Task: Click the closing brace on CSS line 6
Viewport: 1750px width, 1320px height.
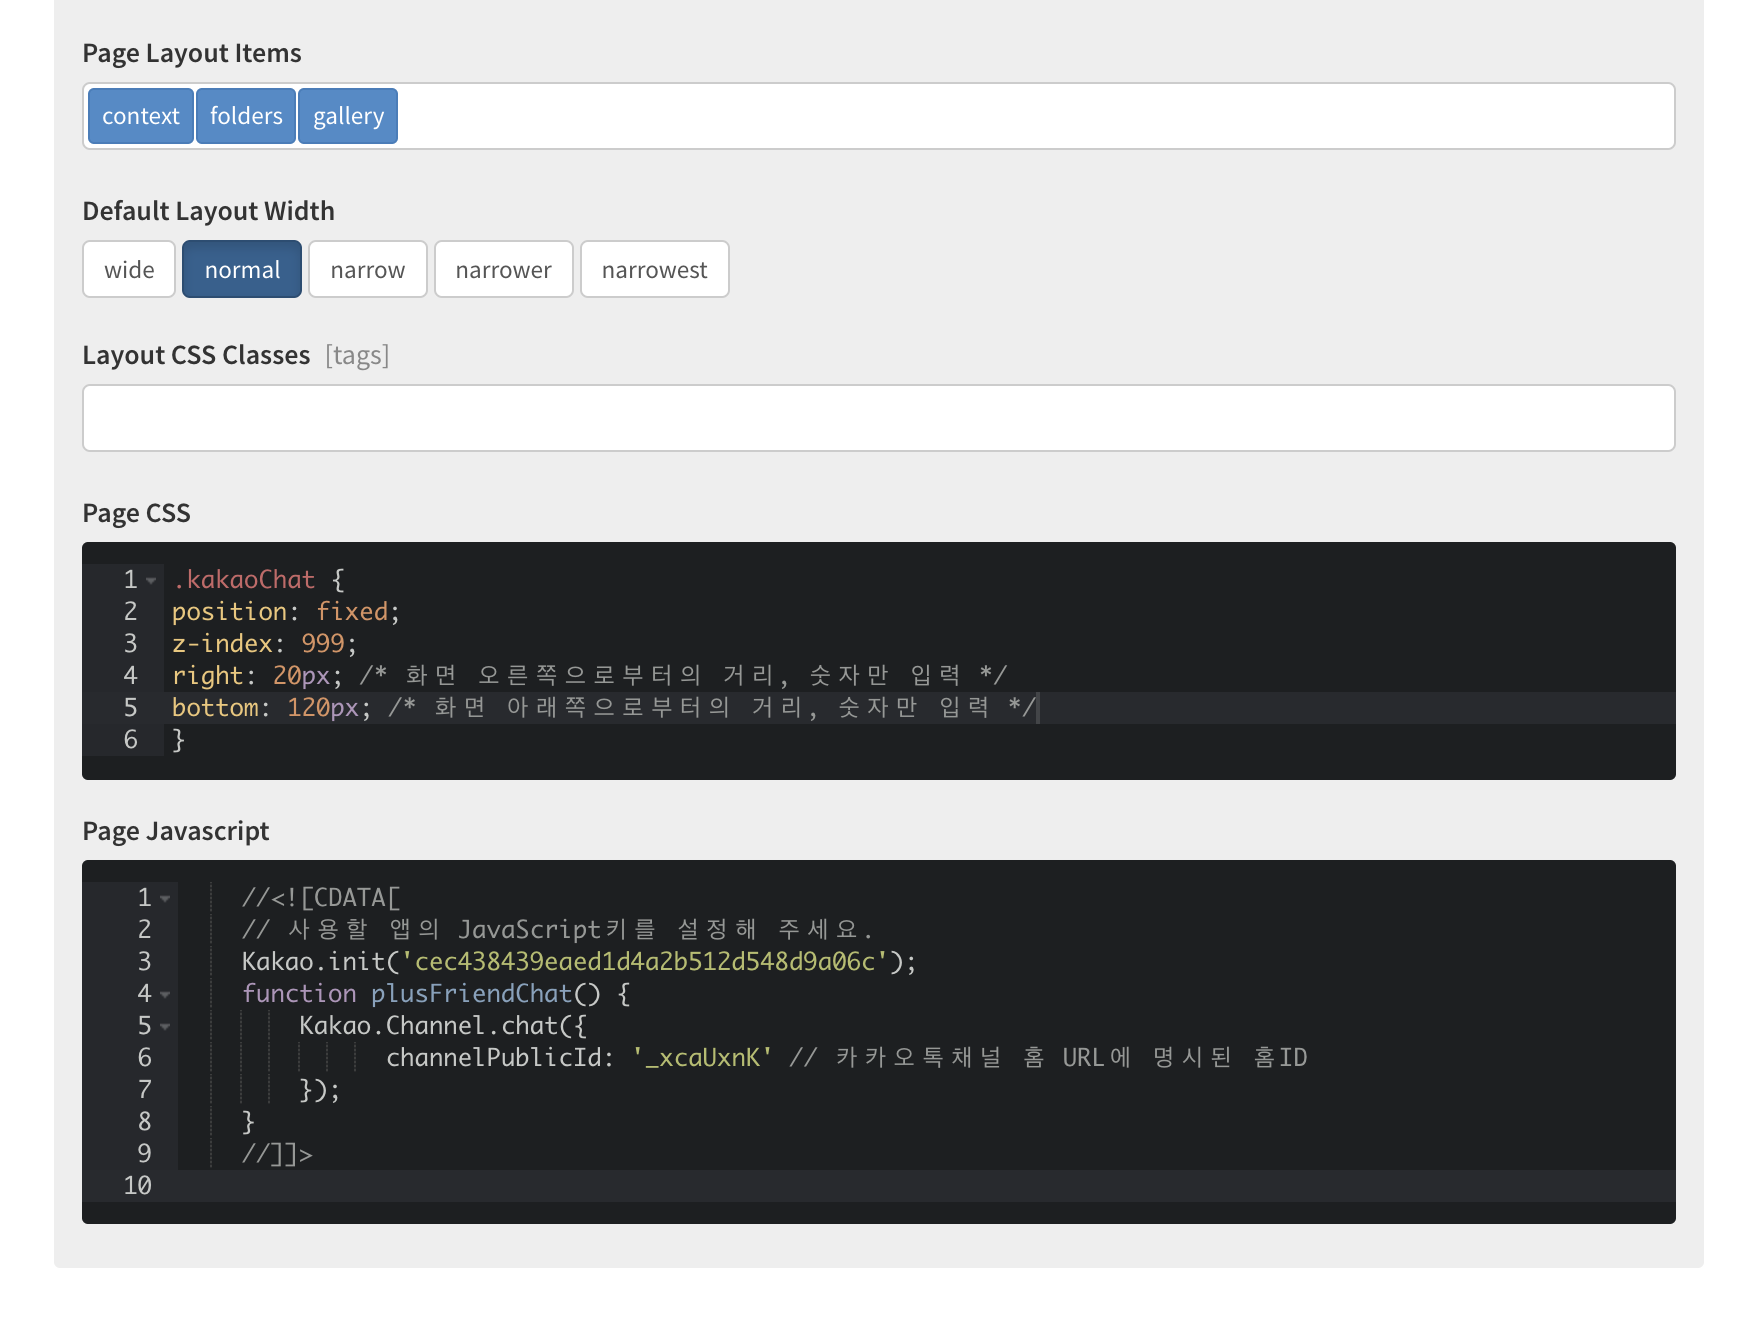Action: click(x=179, y=740)
